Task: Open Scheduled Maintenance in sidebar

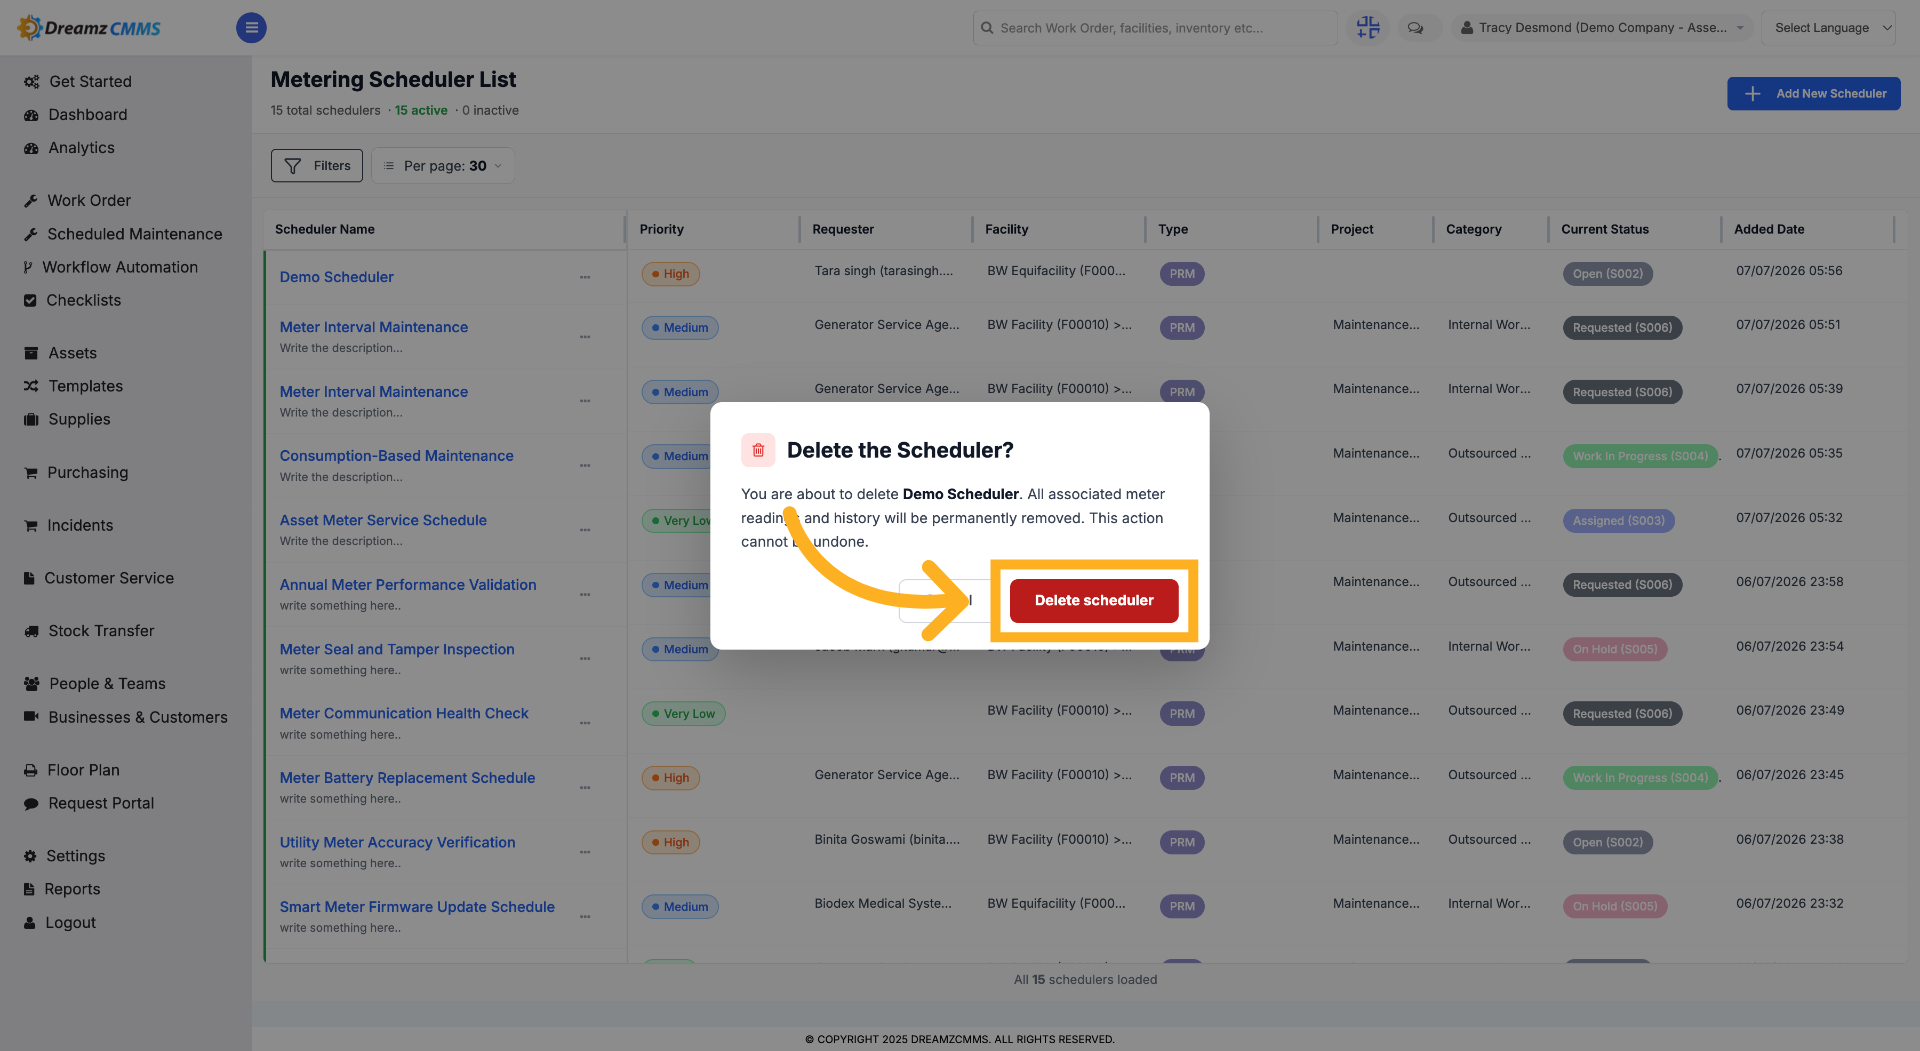Action: (134, 234)
